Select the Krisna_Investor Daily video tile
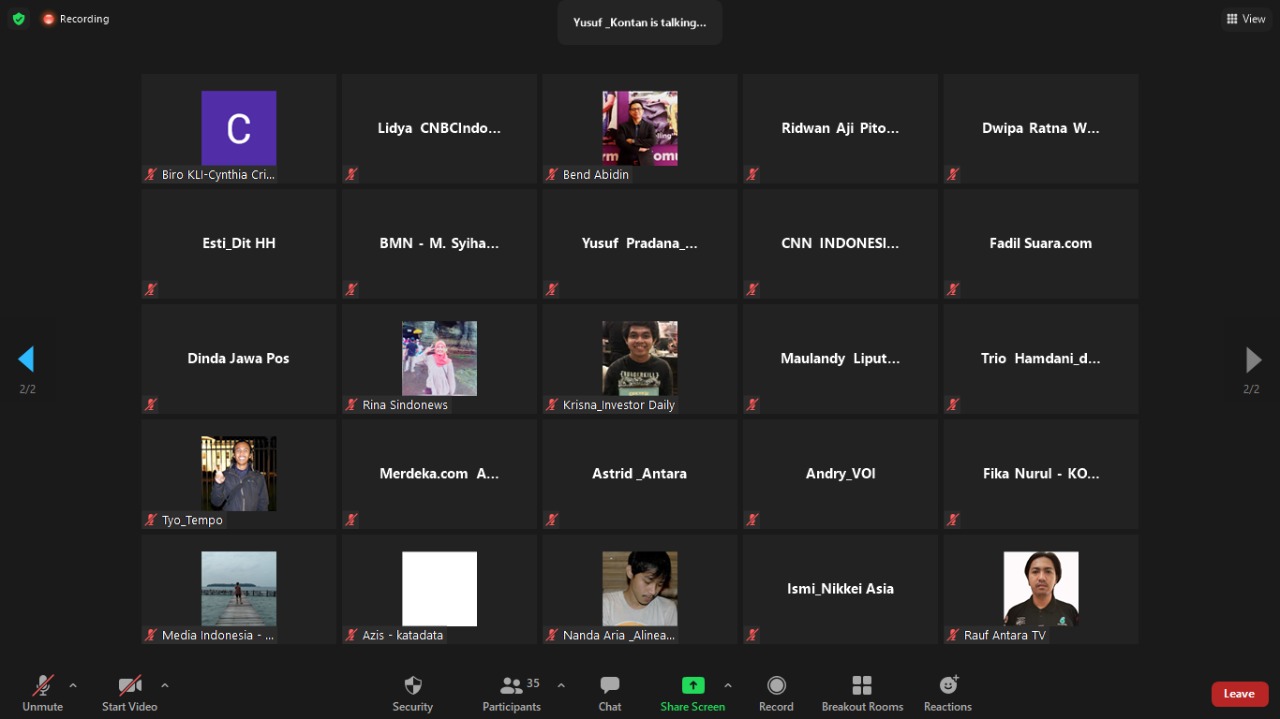This screenshot has height=719, width=1280. (x=639, y=359)
